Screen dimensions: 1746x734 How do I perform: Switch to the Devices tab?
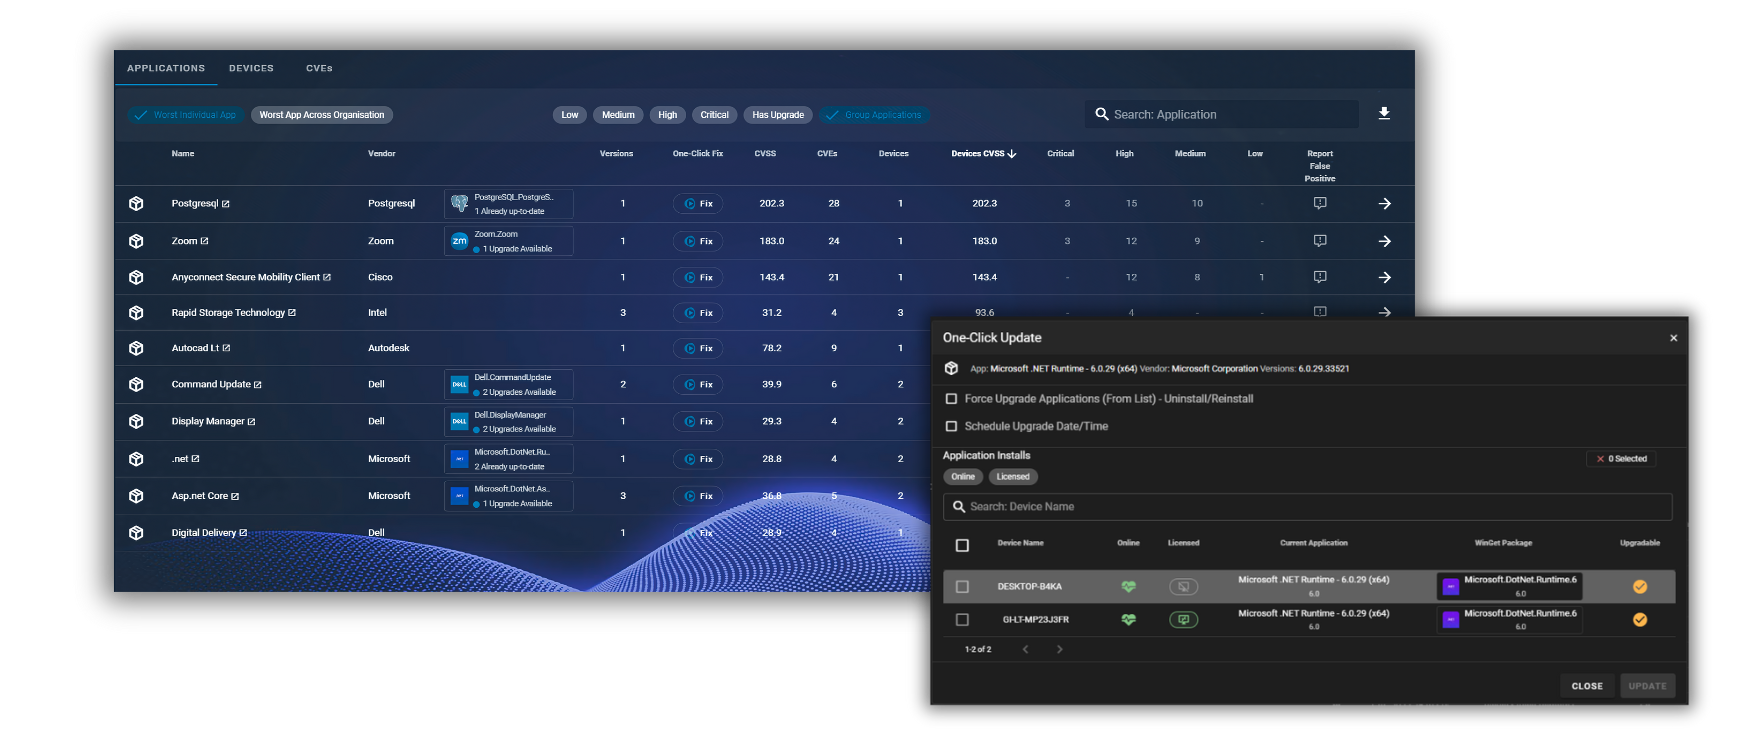[x=251, y=68]
